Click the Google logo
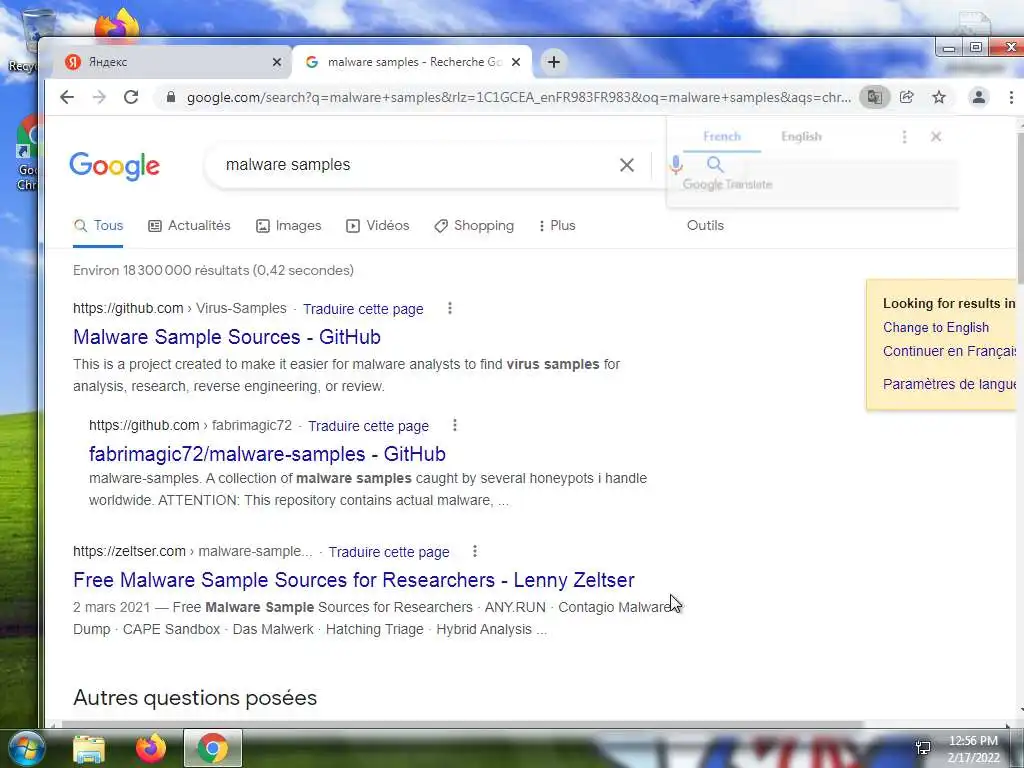Image resolution: width=1024 pixels, height=768 pixels. pyautogui.click(x=114, y=166)
